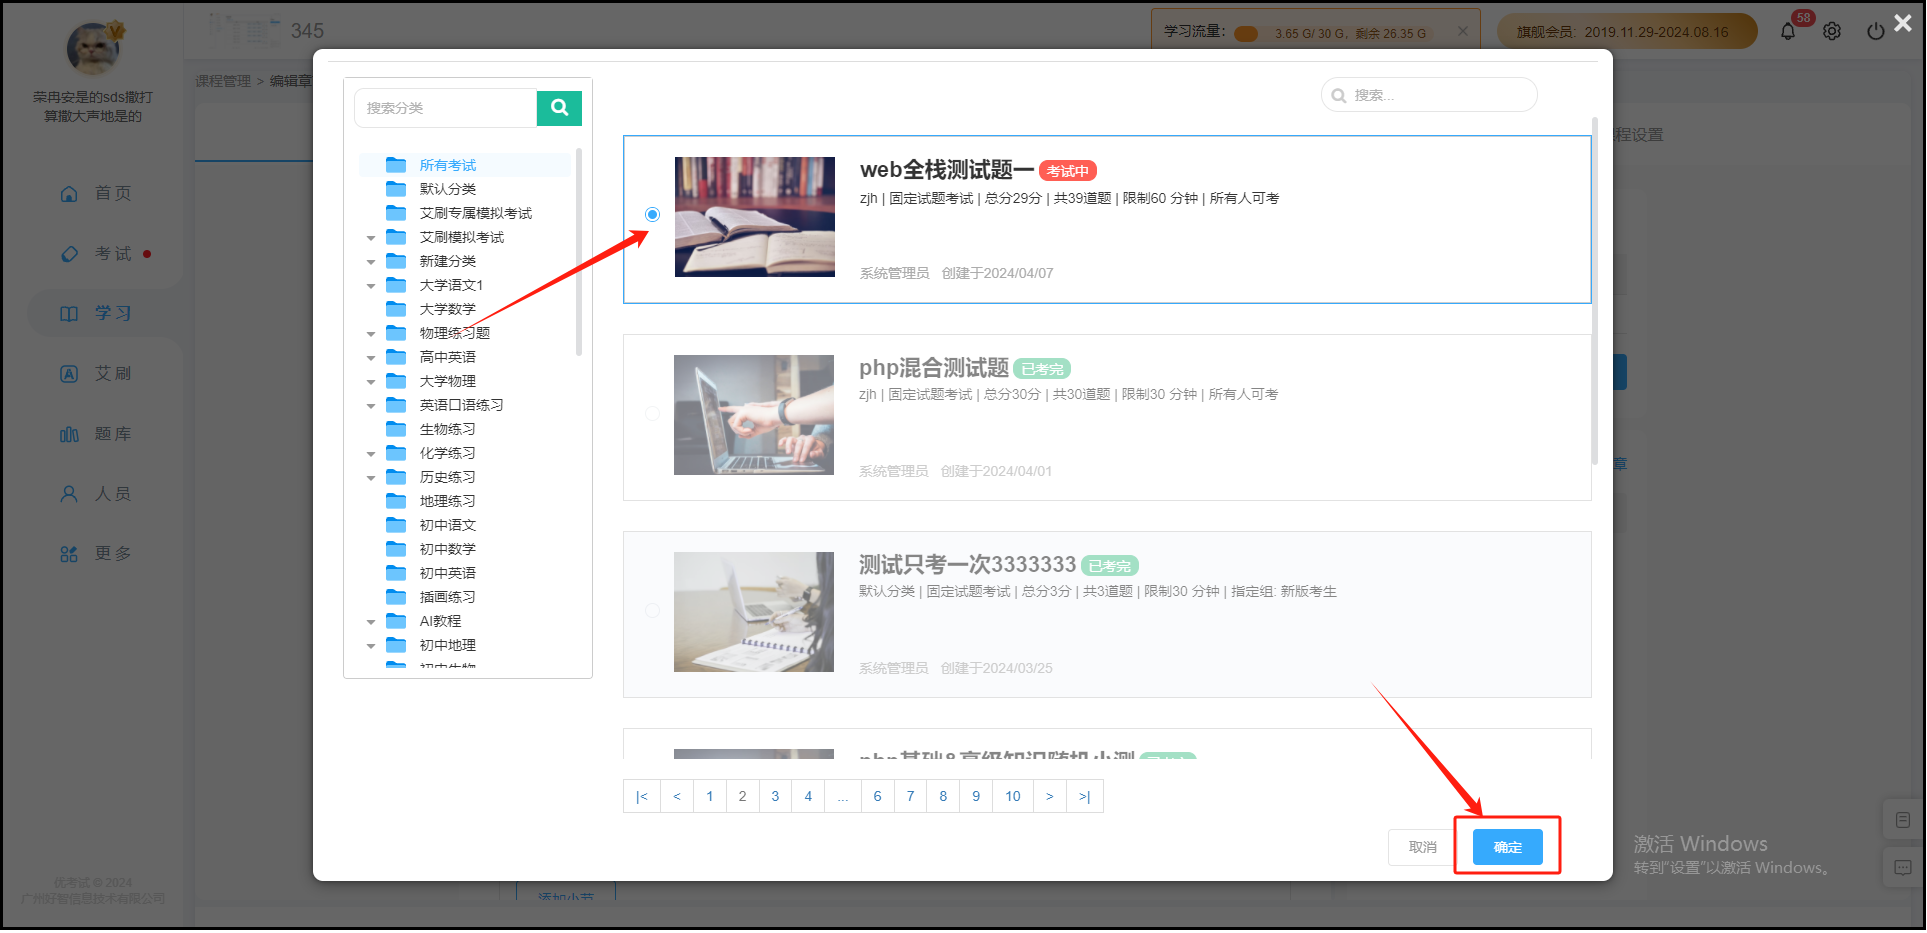The image size is (1927, 933).
Task: Expand the 艾刷模拟考试 tree node
Action: click(x=371, y=238)
